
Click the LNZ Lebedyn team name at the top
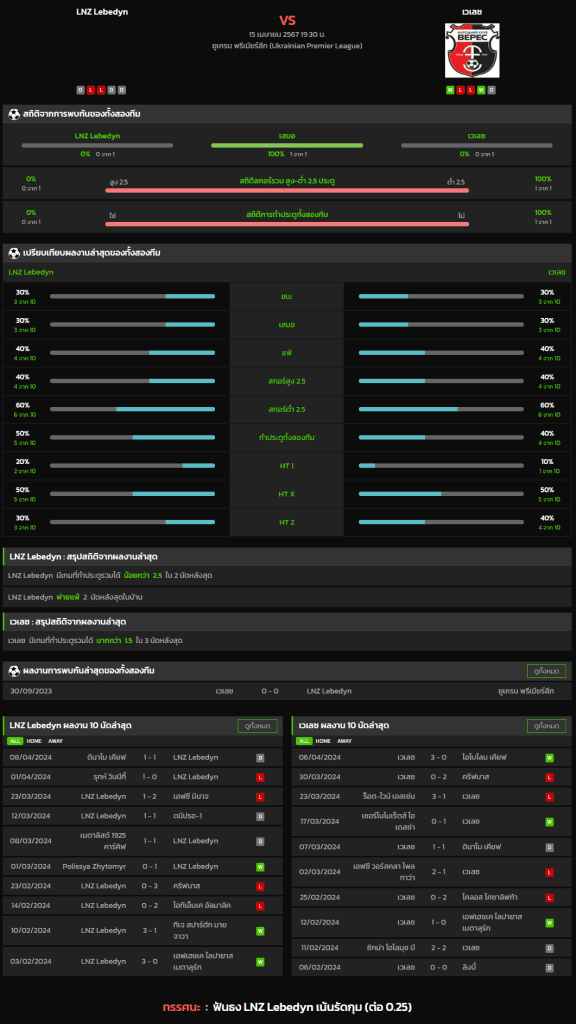[102, 12]
